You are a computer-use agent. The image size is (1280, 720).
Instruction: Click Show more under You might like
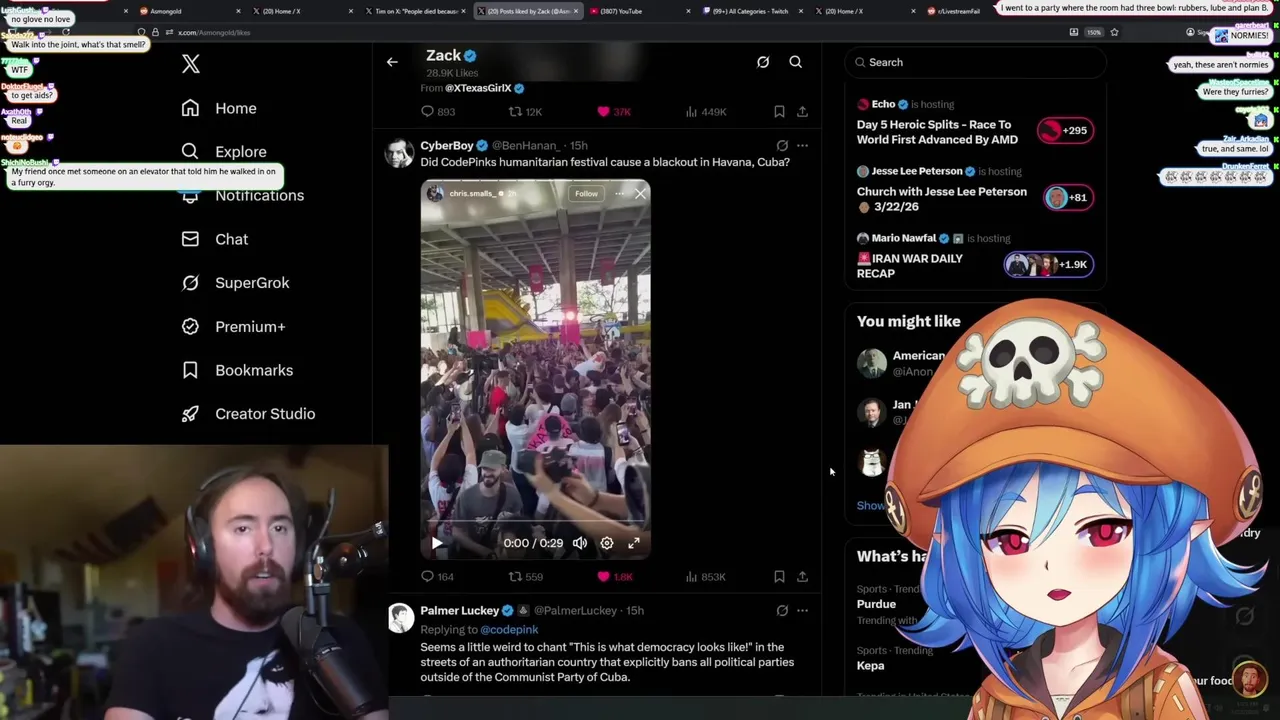pyautogui.click(x=871, y=506)
